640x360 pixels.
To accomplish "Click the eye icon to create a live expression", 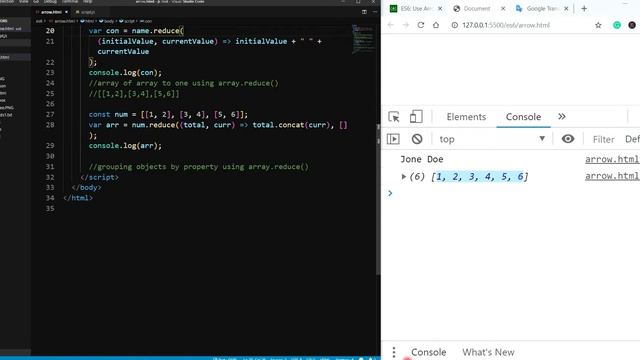I will (x=568, y=139).
